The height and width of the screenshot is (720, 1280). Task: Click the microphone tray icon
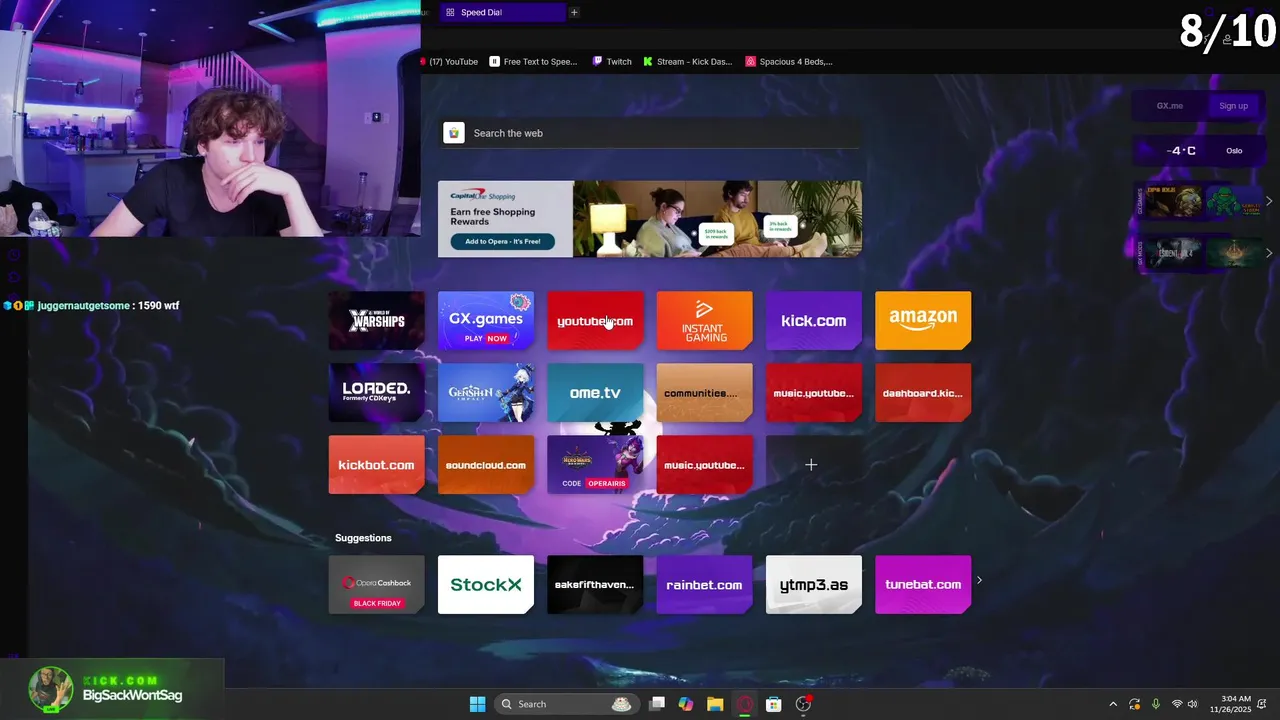point(1156,704)
